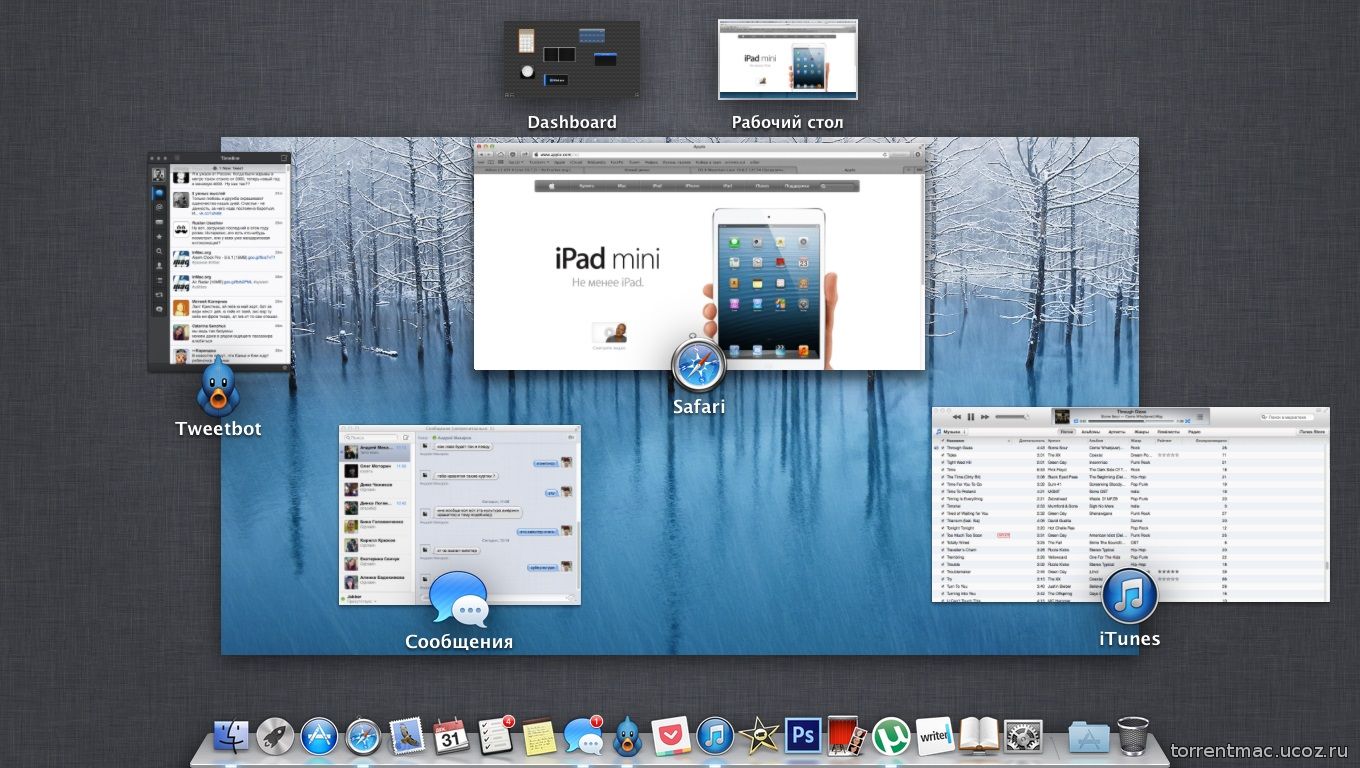The image size is (1360, 768).
Task: Switch to the Dashboard space thumbnail
Action: 572,60
